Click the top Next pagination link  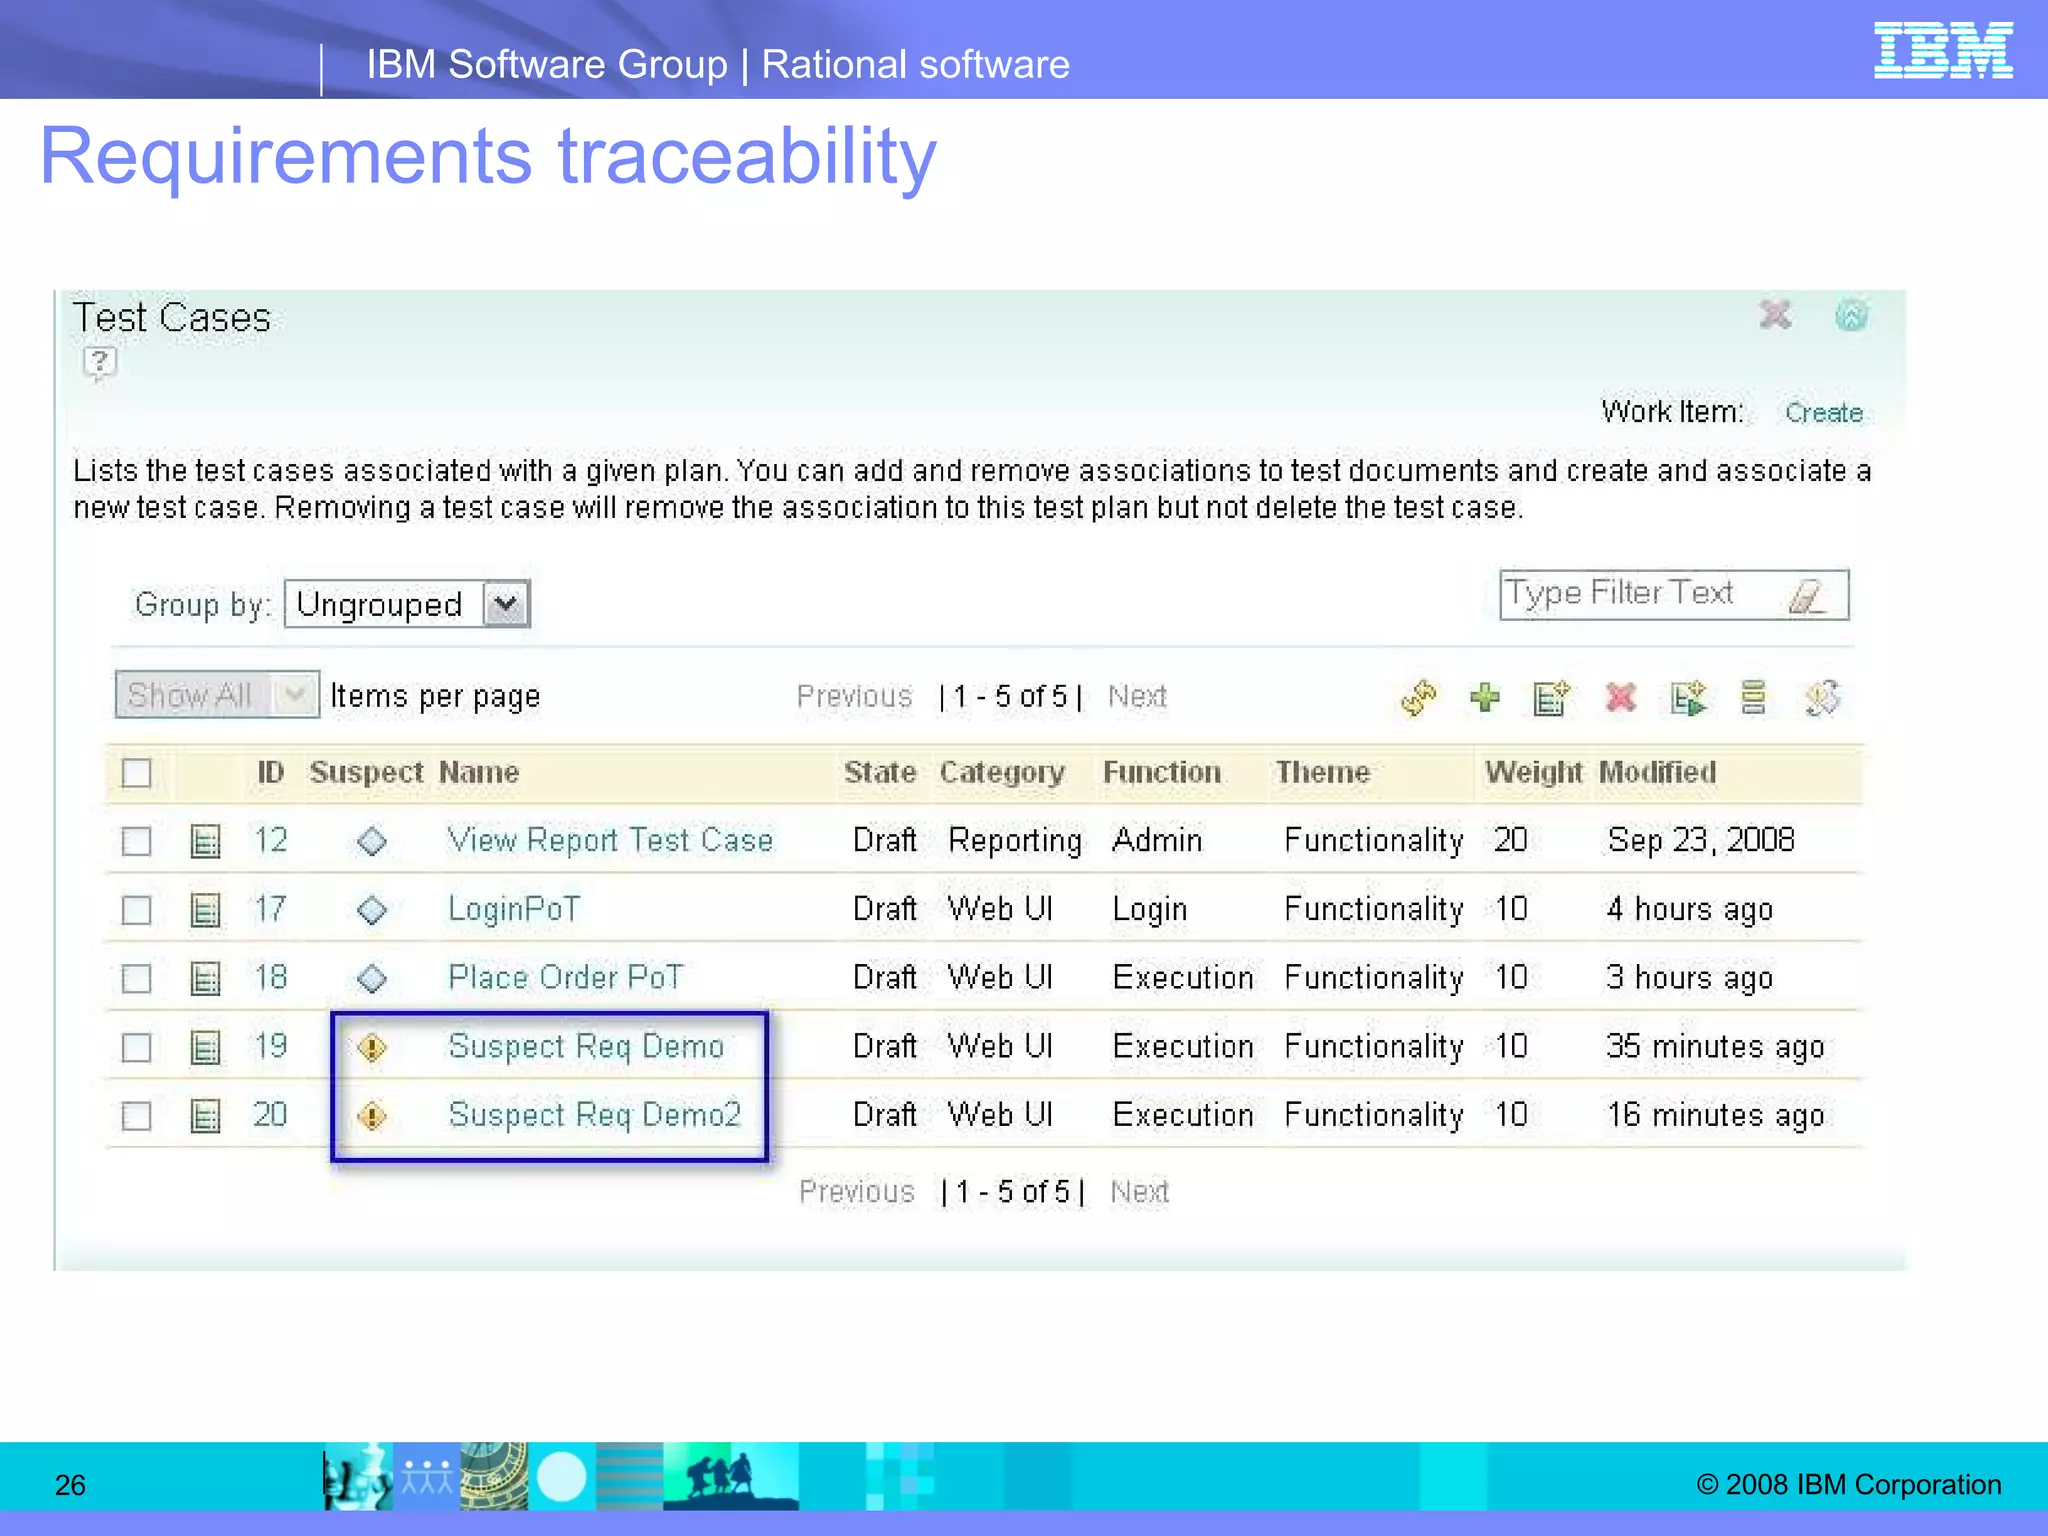1137,696
